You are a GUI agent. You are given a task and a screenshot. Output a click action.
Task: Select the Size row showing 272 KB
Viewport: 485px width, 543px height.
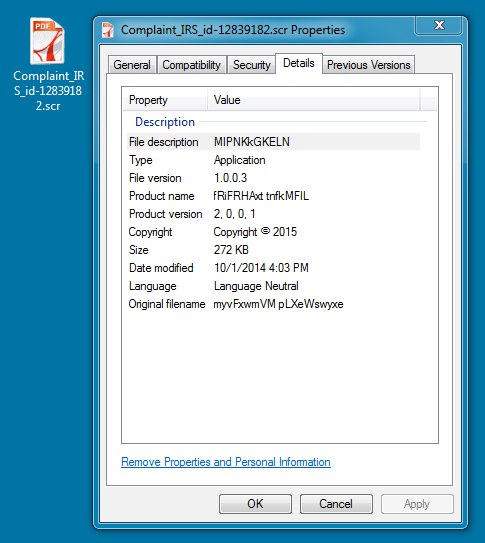click(273, 250)
